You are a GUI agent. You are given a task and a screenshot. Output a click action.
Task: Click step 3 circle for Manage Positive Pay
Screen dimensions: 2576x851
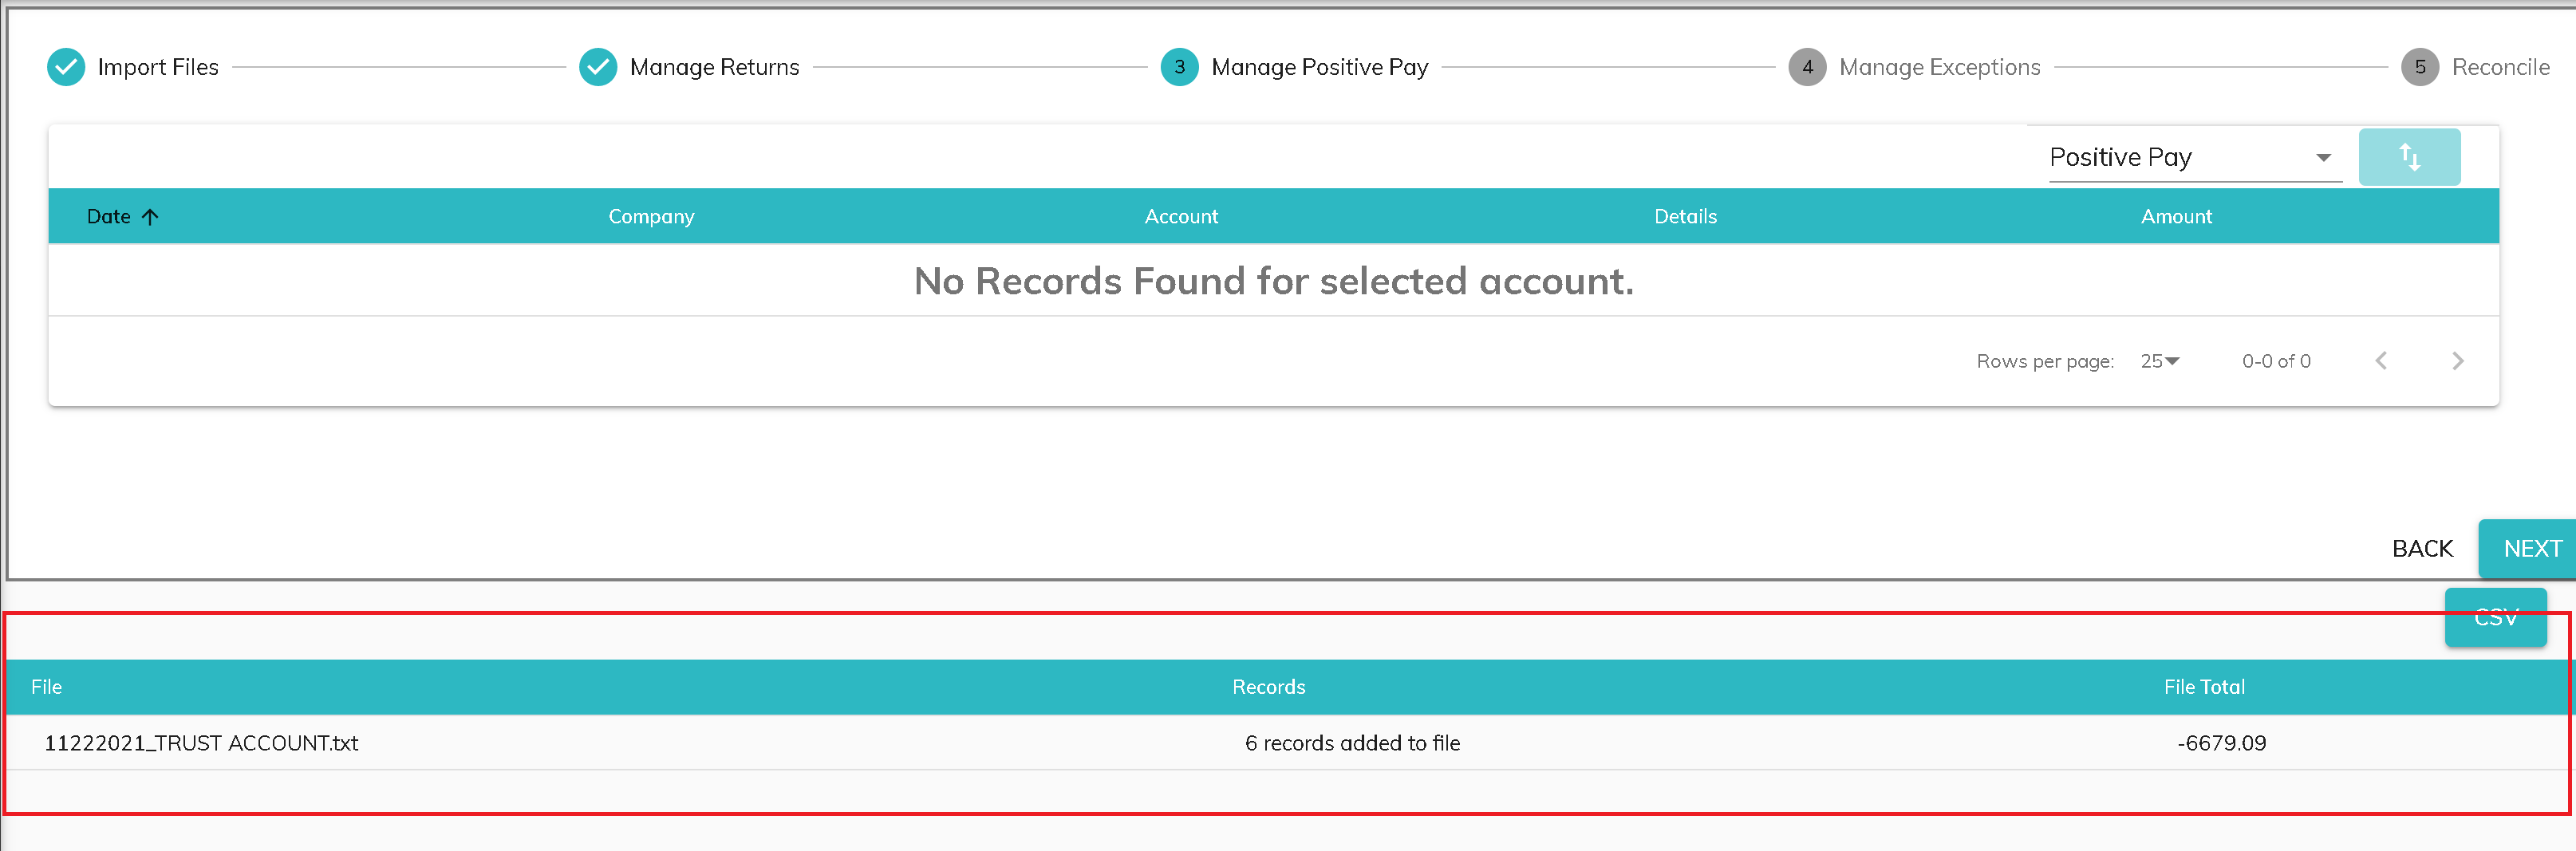(x=1179, y=67)
